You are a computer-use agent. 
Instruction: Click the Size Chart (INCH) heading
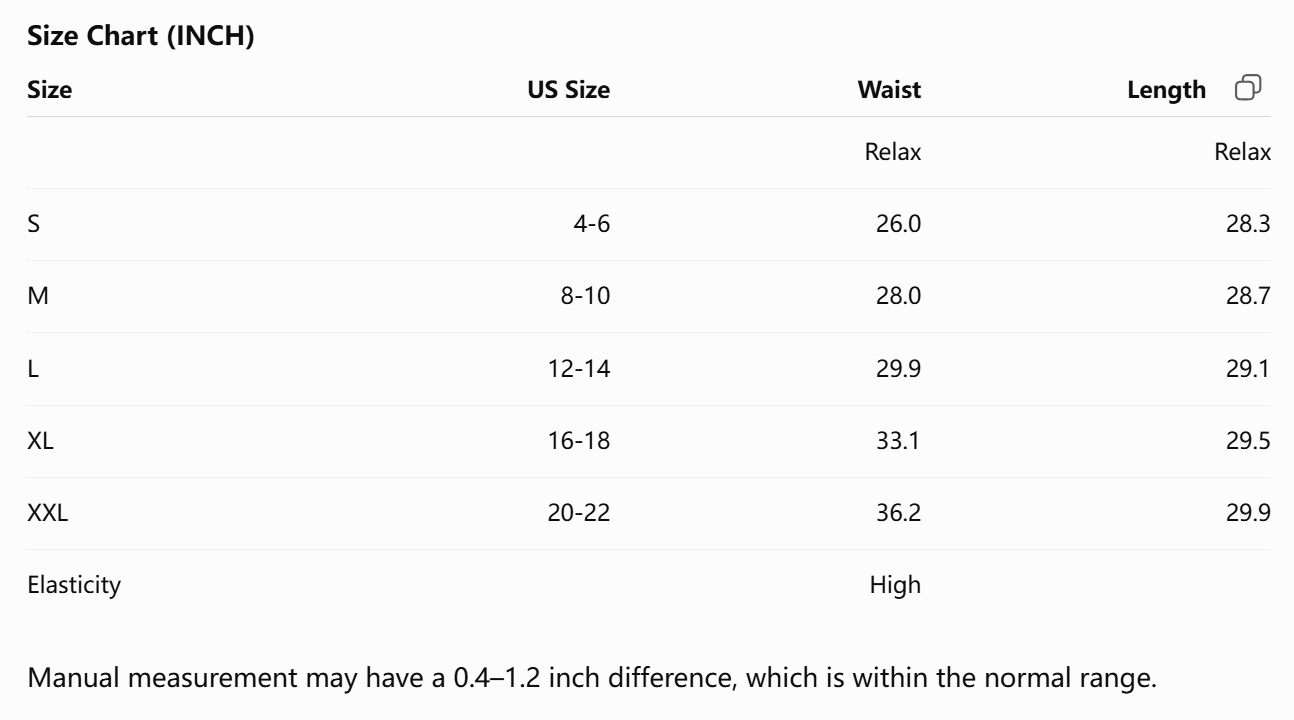pyautogui.click(x=141, y=37)
